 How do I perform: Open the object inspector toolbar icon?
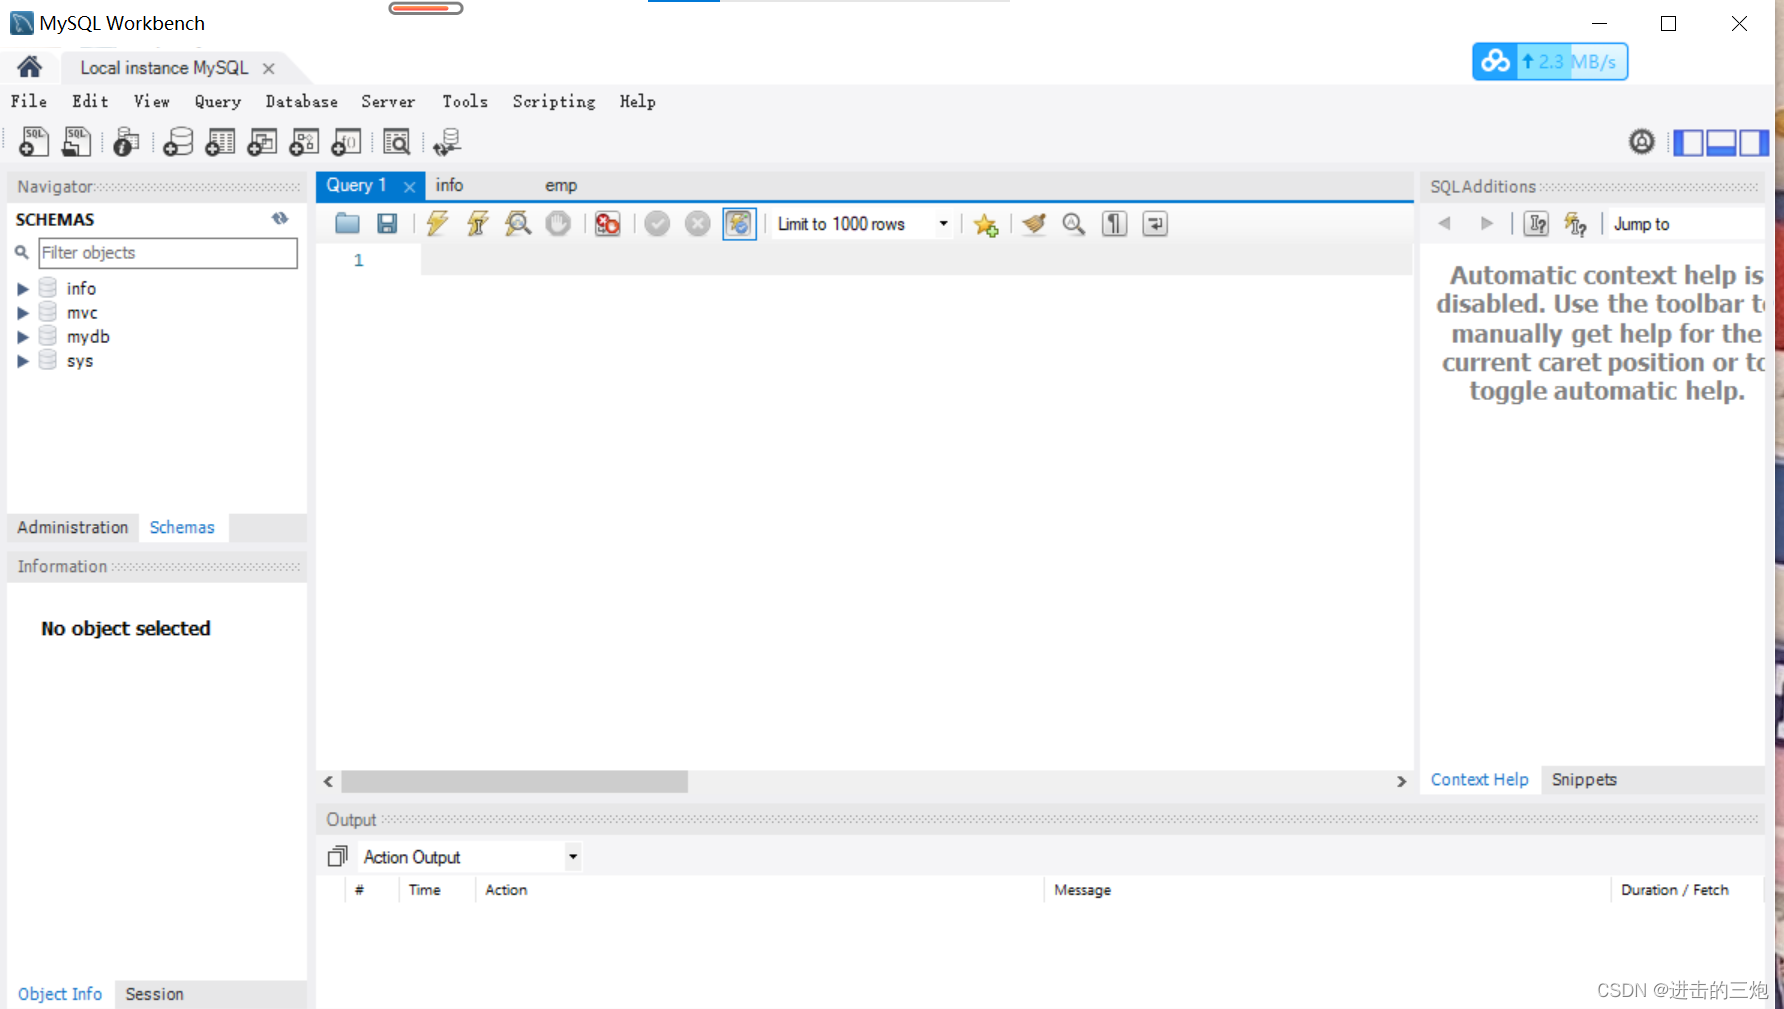[125, 142]
